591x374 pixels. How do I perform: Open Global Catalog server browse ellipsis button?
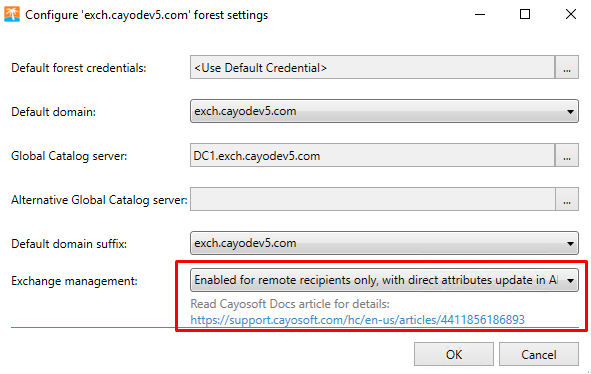coord(567,155)
